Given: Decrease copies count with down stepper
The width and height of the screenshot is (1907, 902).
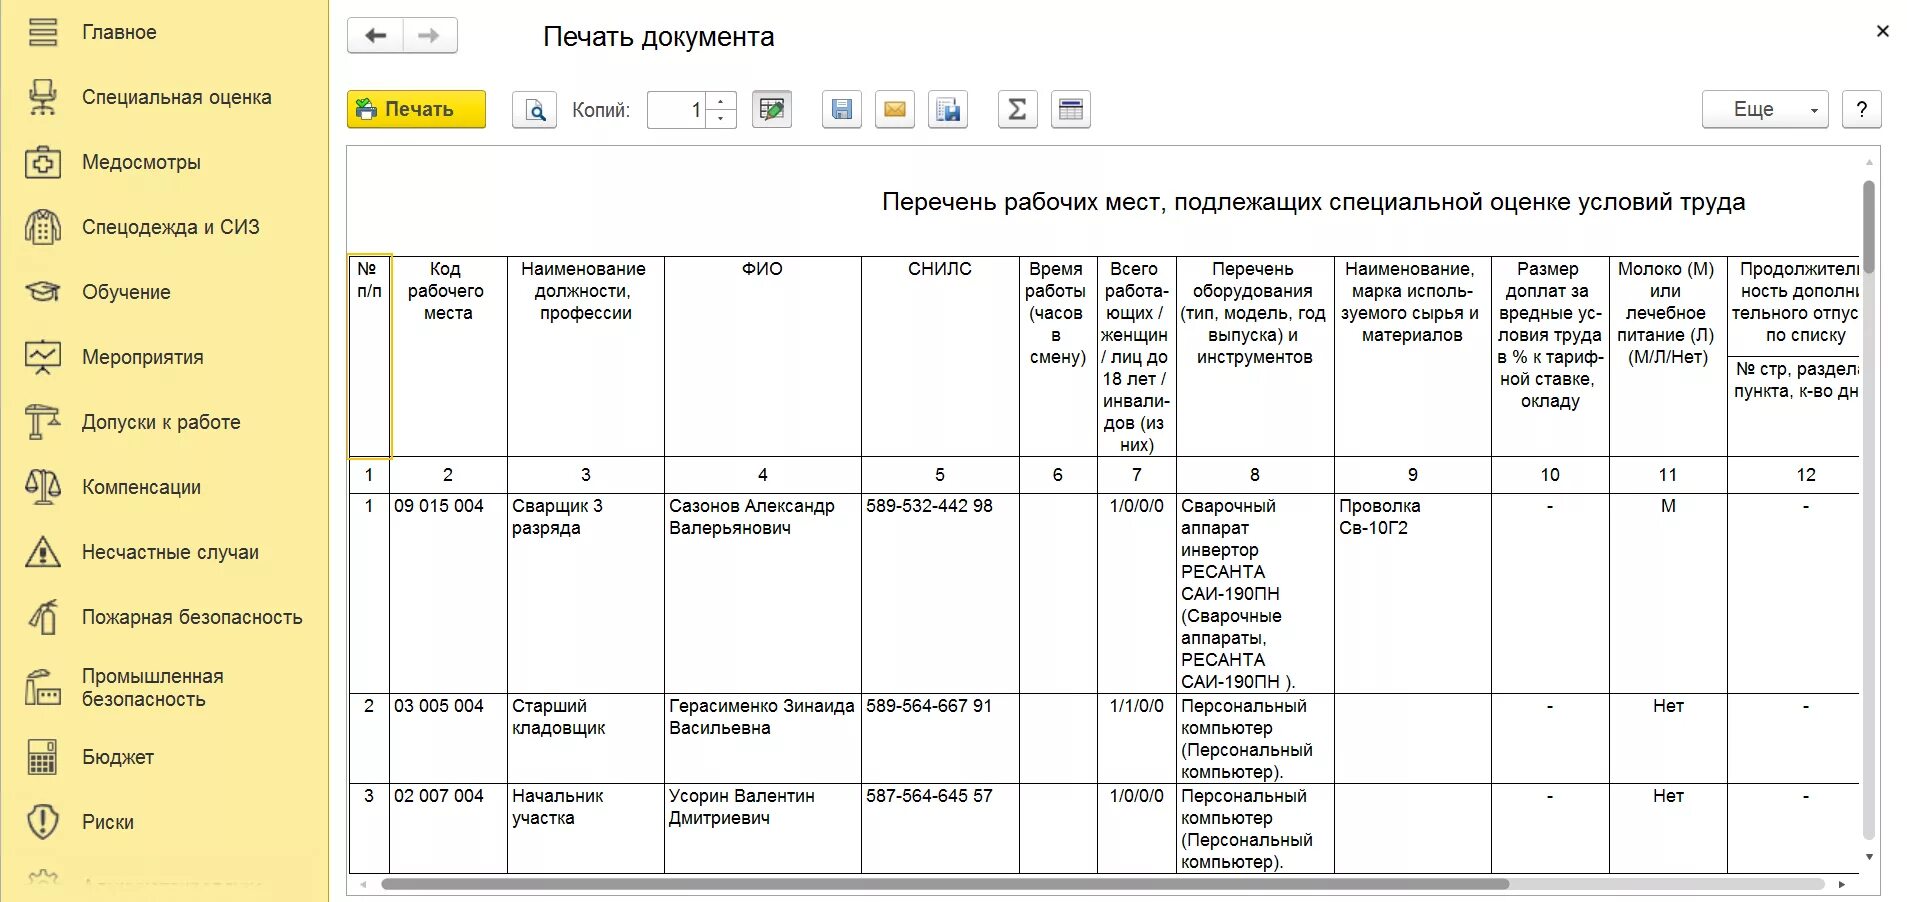Looking at the screenshot, I should [721, 119].
